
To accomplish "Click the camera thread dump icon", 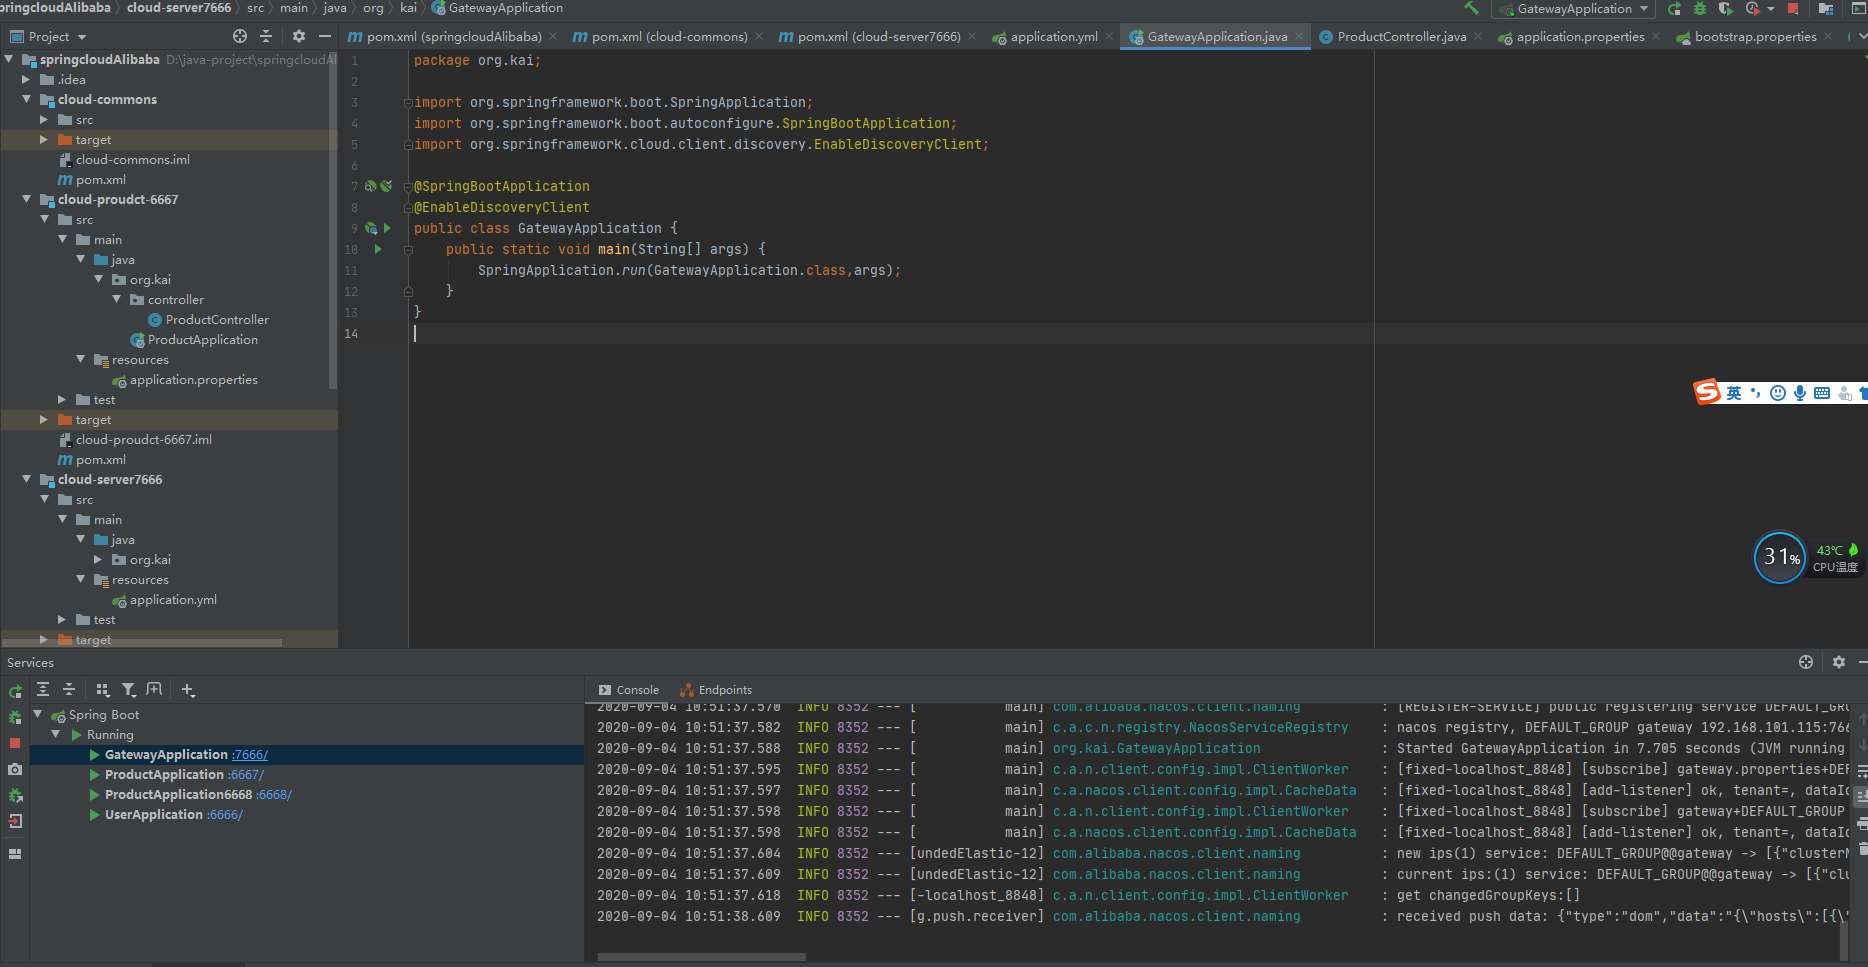I will [15, 769].
